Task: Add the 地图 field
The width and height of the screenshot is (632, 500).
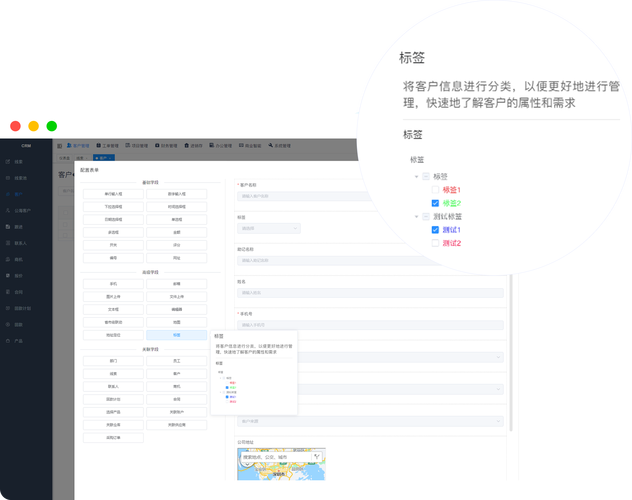Action: click(177, 322)
